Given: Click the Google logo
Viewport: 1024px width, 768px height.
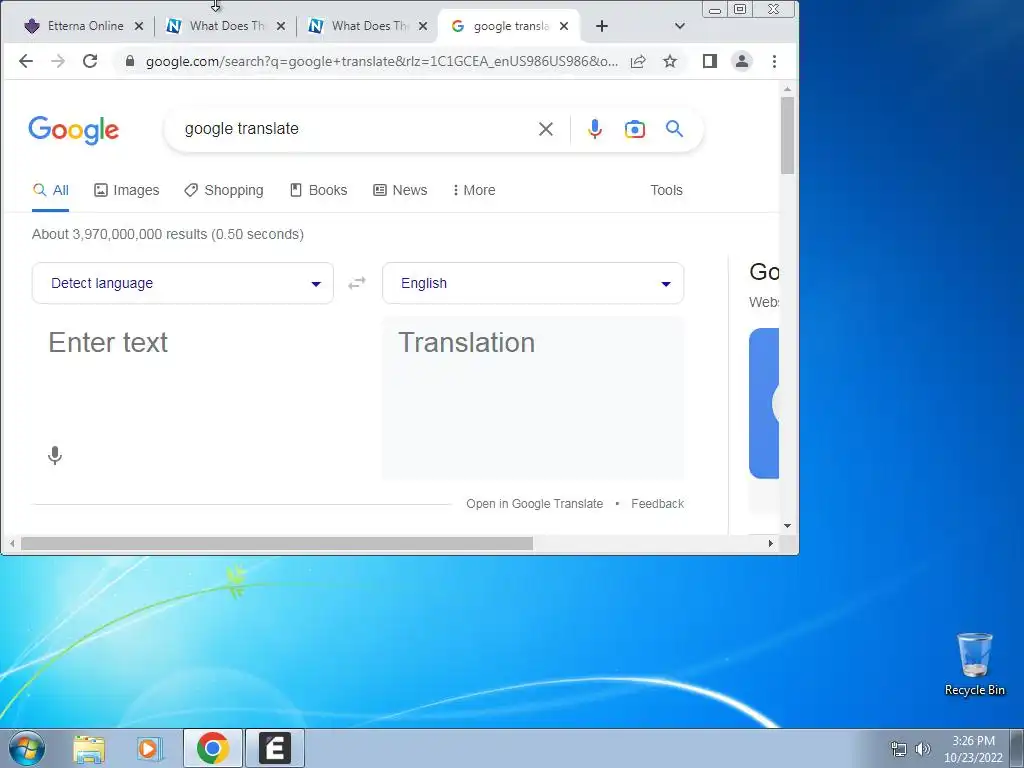Looking at the screenshot, I should pos(74,130).
